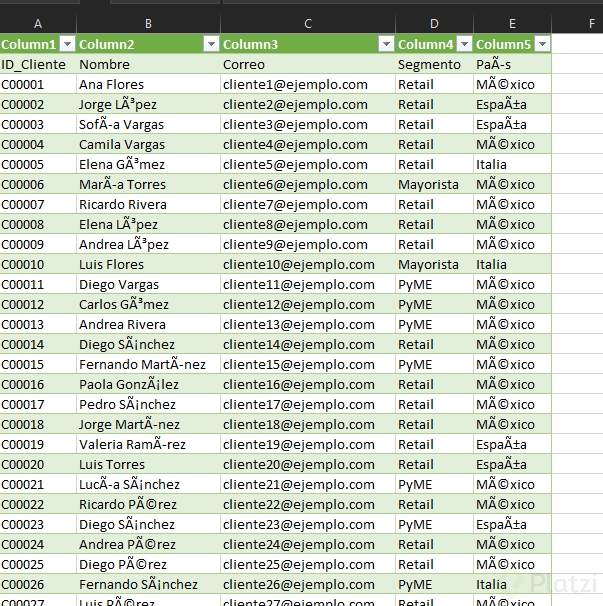The image size is (603, 606).
Task: Select the Mayorista cell for C00006
Action: (x=434, y=185)
